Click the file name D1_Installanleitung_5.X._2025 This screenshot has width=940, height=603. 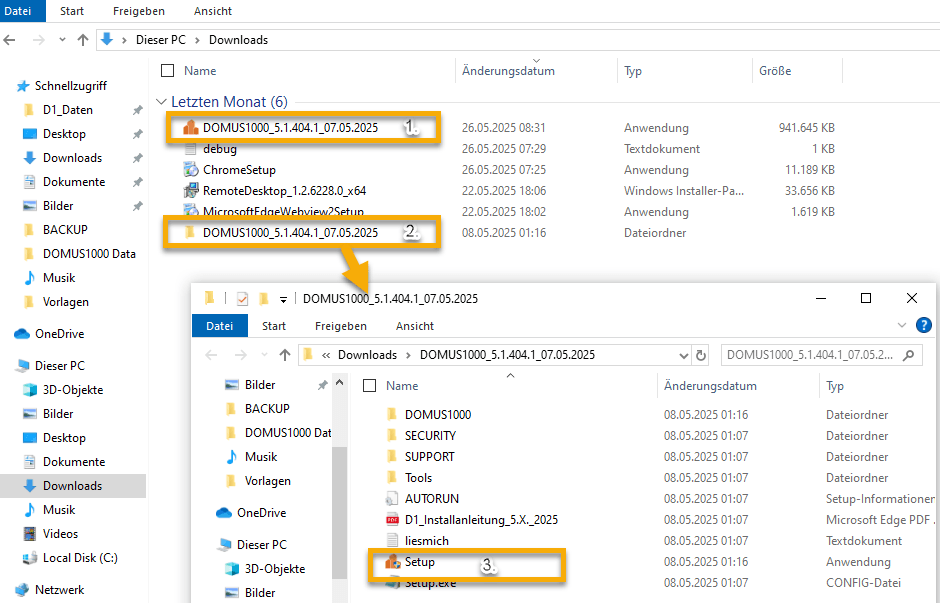tap(481, 520)
